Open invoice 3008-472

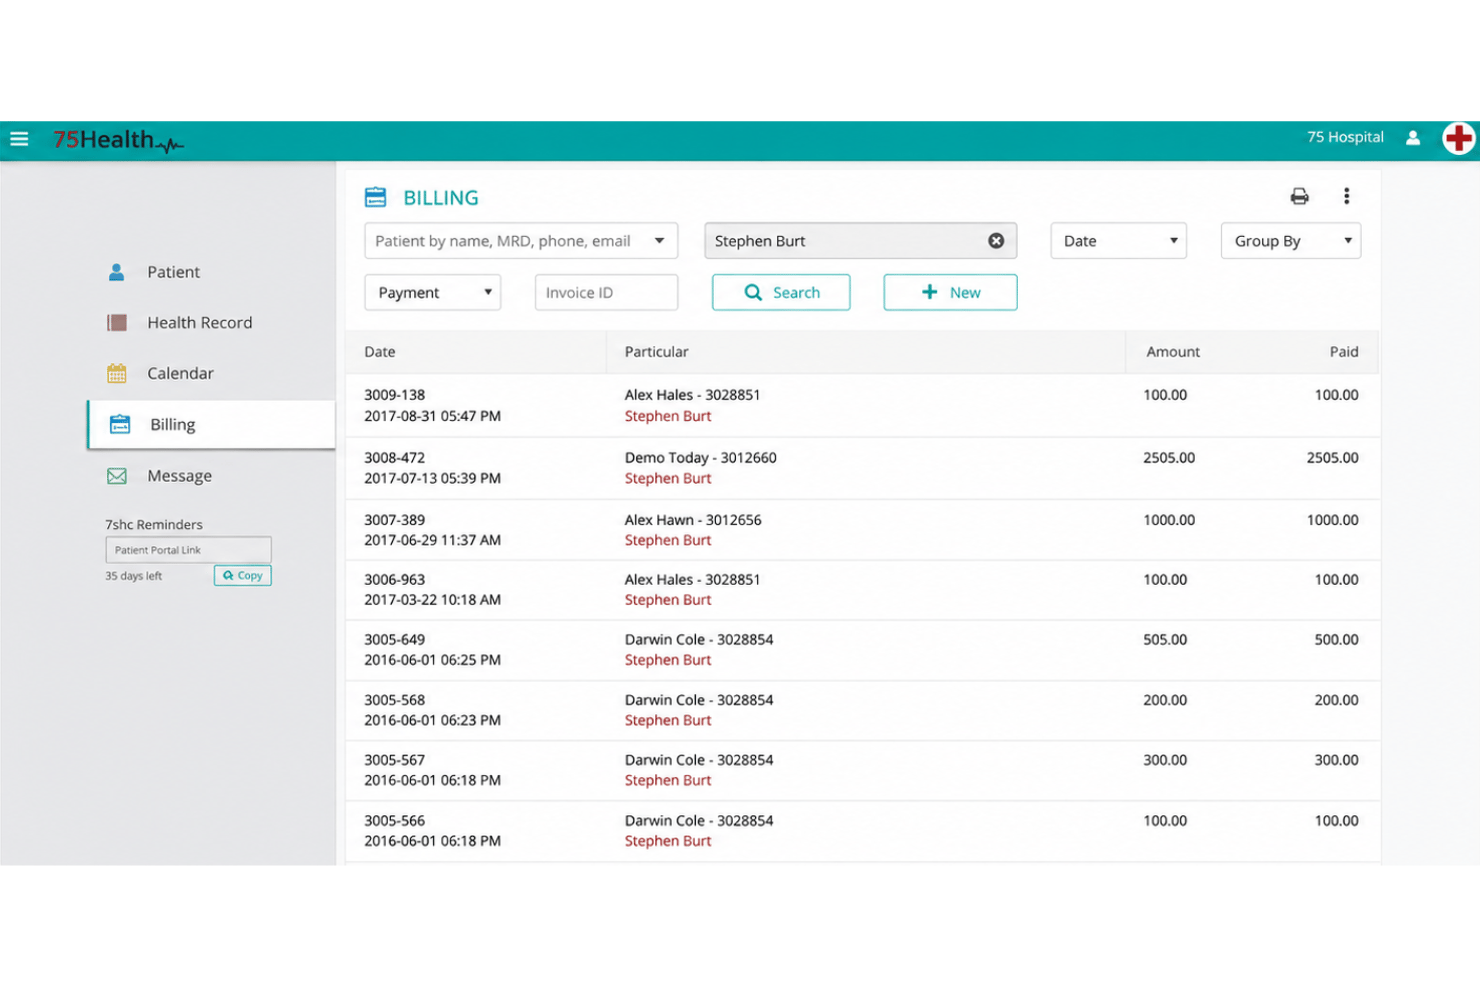[394, 458]
